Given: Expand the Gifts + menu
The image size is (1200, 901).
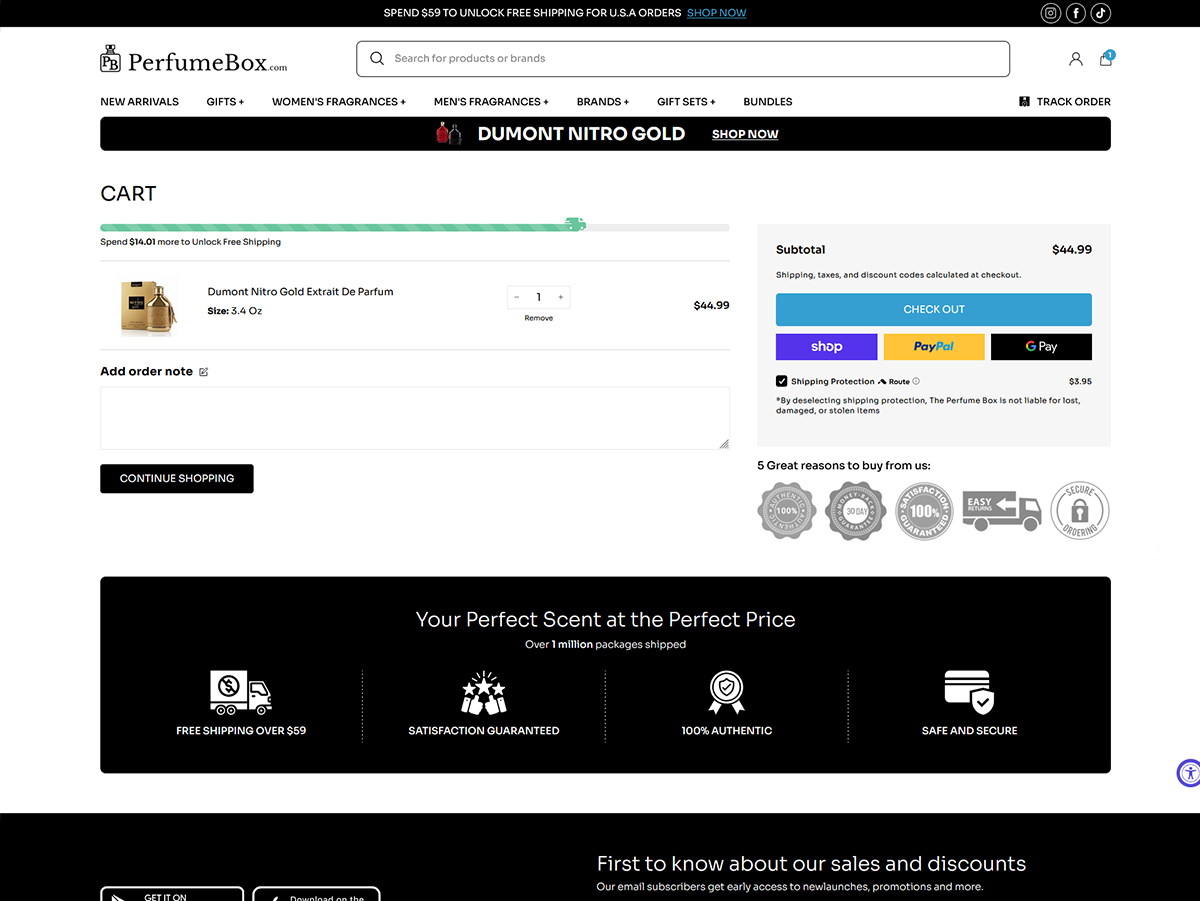Looking at the screenshot, I should (225, 102).
